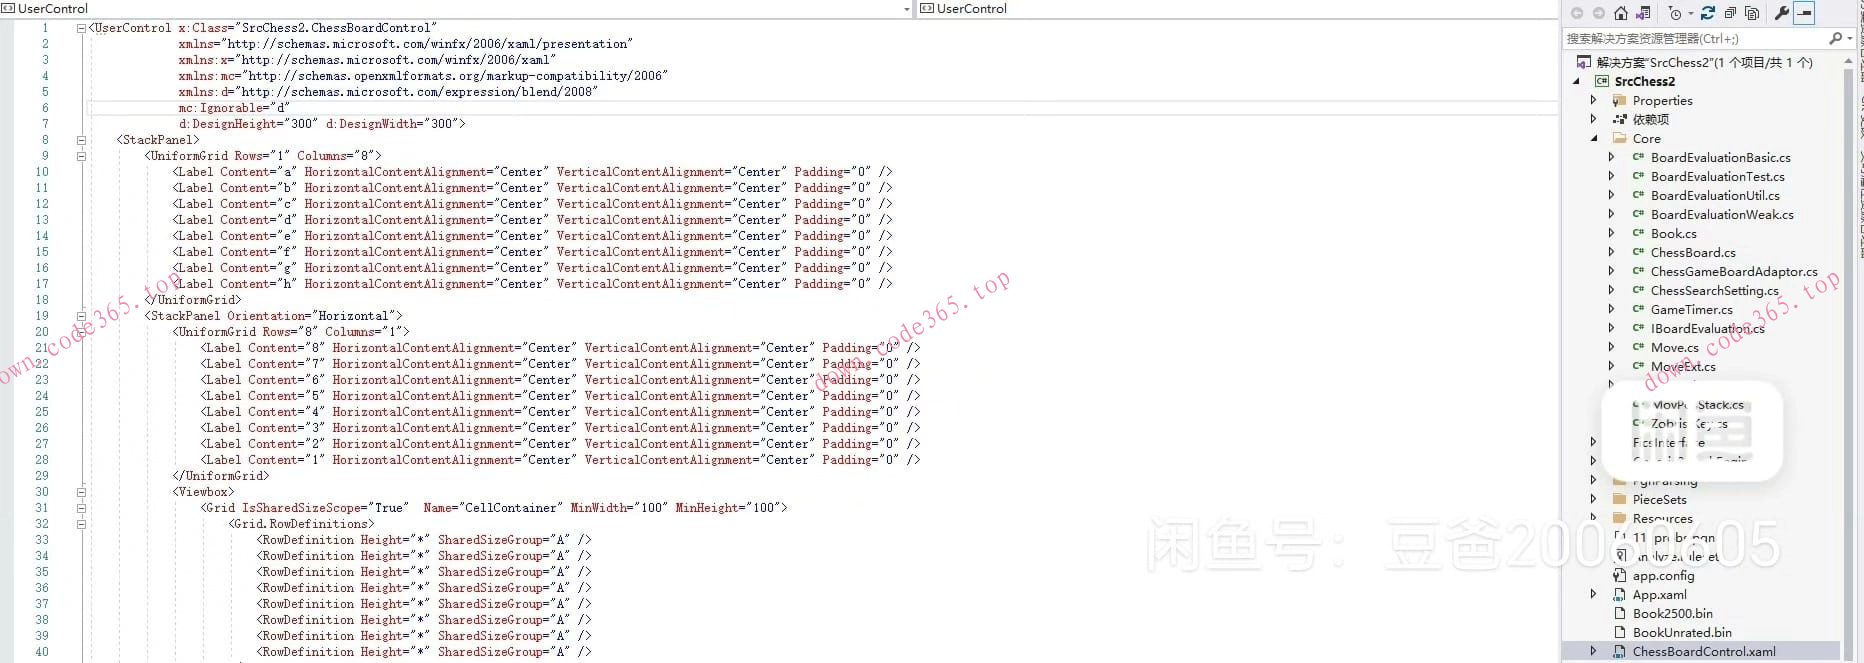The image size is (1864, 663).
Task: Open the pending changes filter clock icon
Action: point(1675,13)
